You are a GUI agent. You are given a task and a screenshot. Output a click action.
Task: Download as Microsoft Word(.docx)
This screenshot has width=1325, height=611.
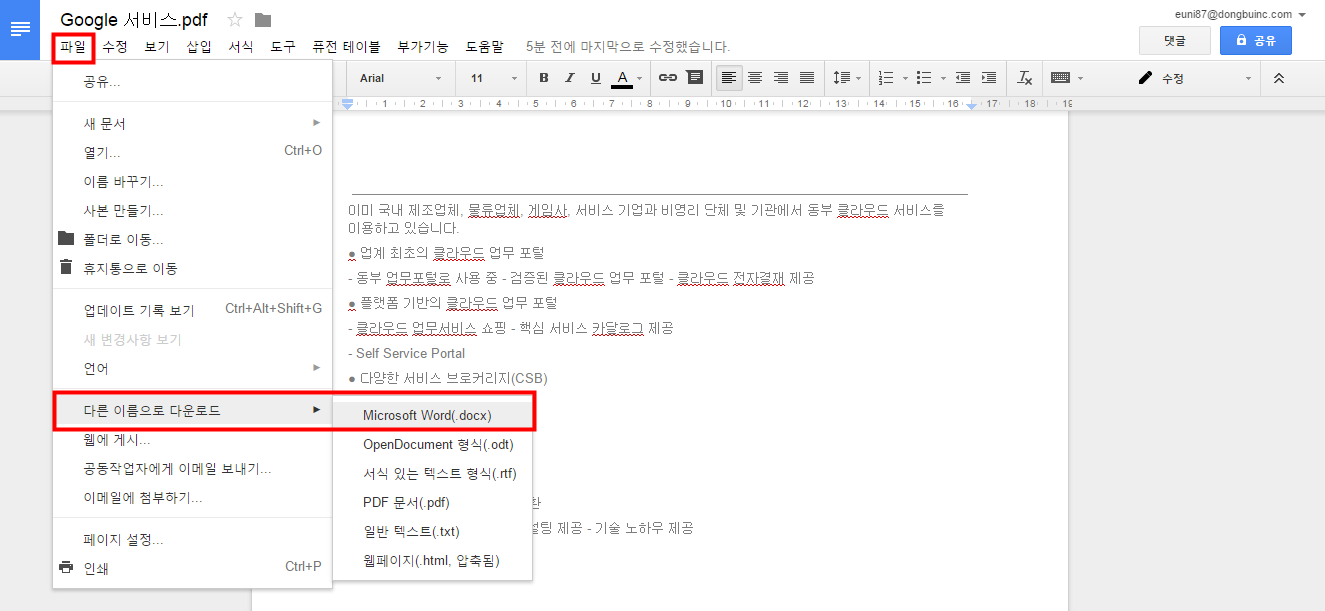[432, 415]
